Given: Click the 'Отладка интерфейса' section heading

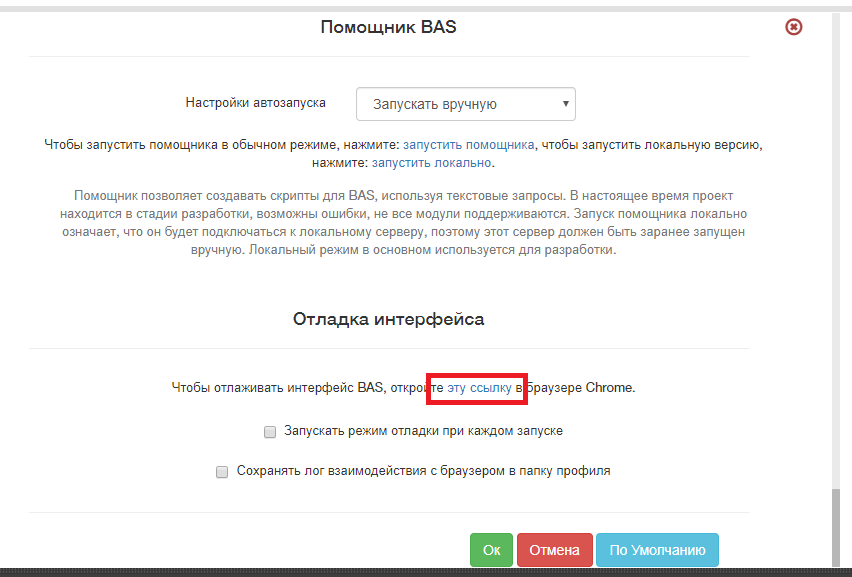Looking at the screenshot, I should click(389, 318).
